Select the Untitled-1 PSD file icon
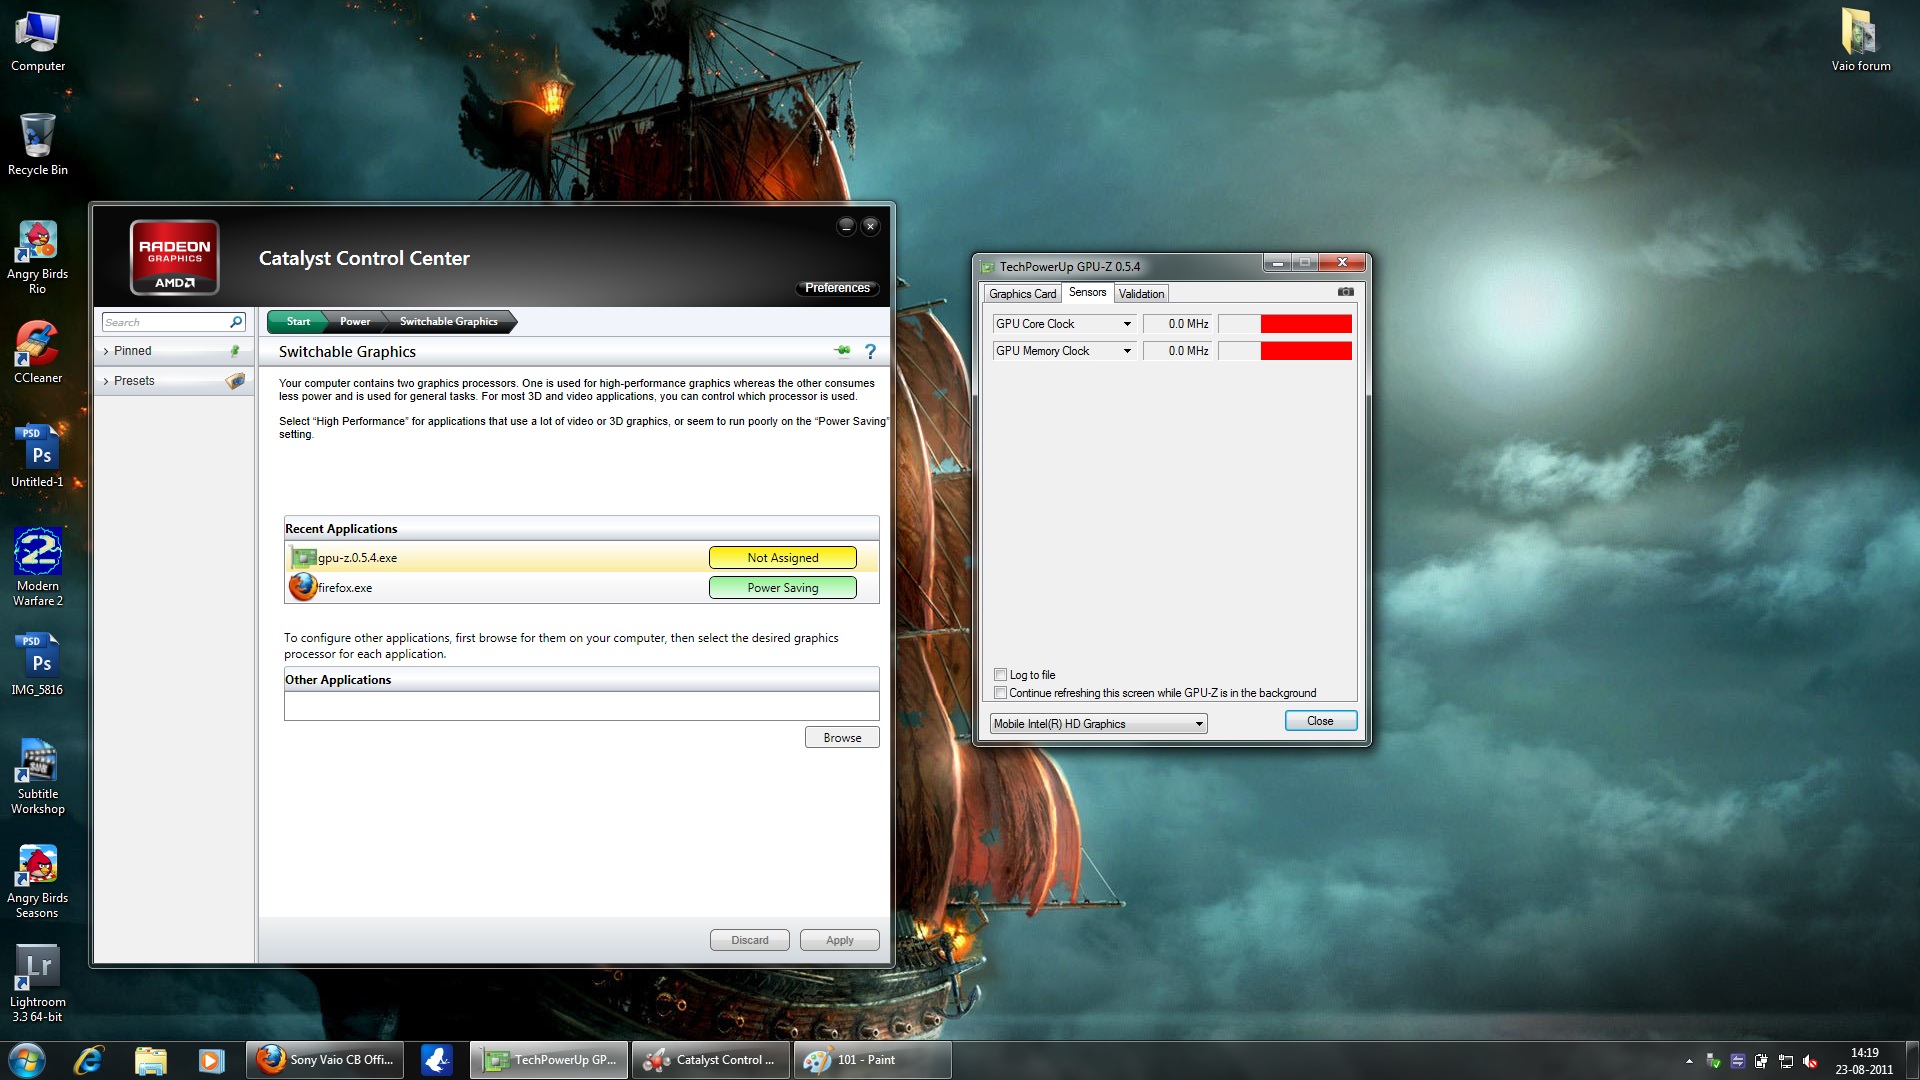 pyautogui.click(x=38, y=457)
